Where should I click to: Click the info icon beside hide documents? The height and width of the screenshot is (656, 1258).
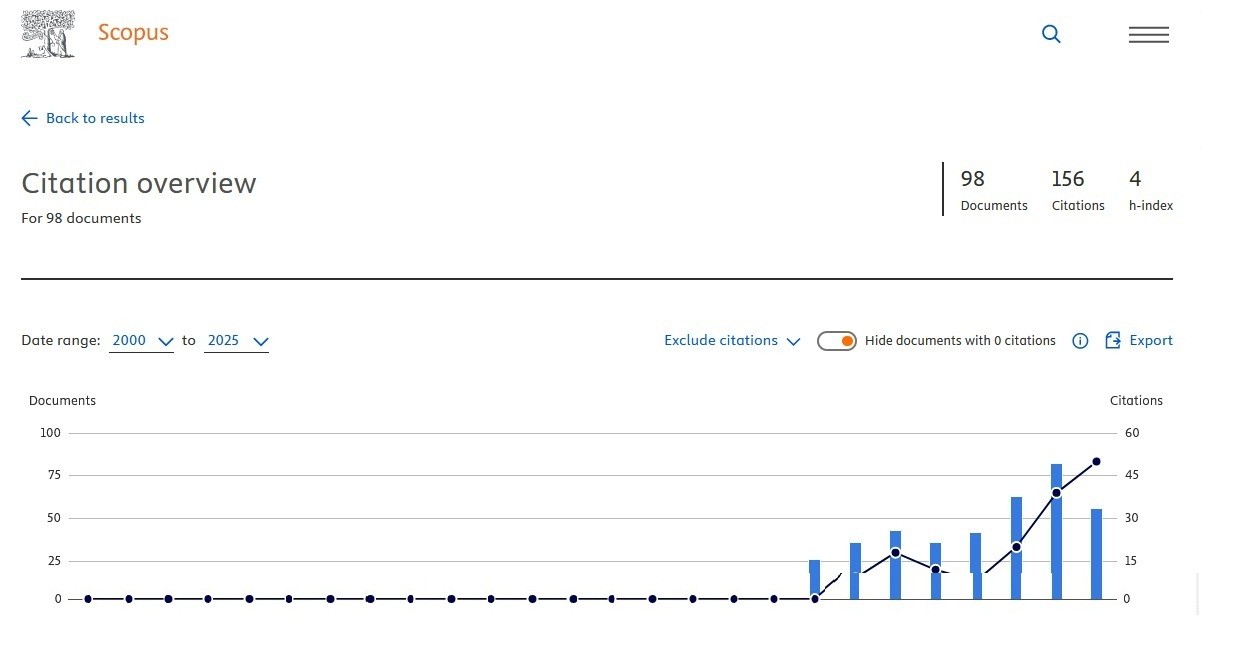[1080, 341]
